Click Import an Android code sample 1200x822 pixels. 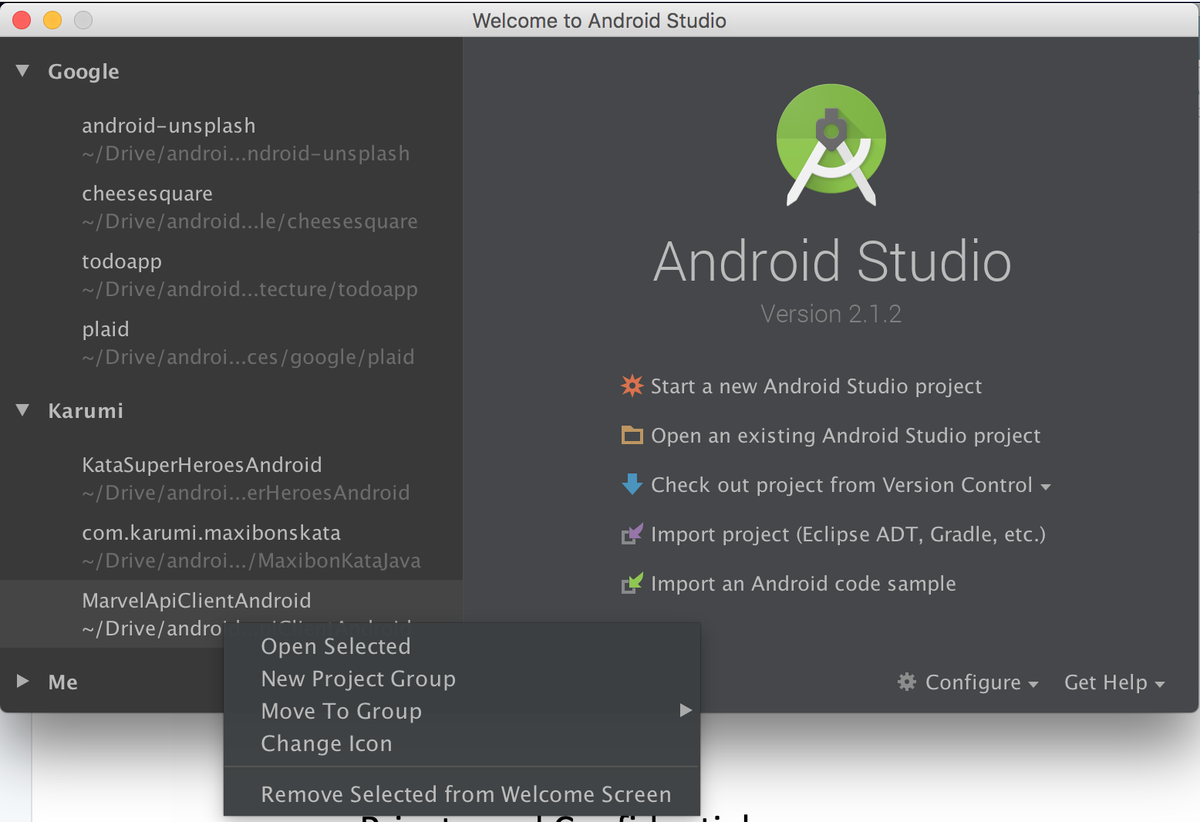pos(803,584)
